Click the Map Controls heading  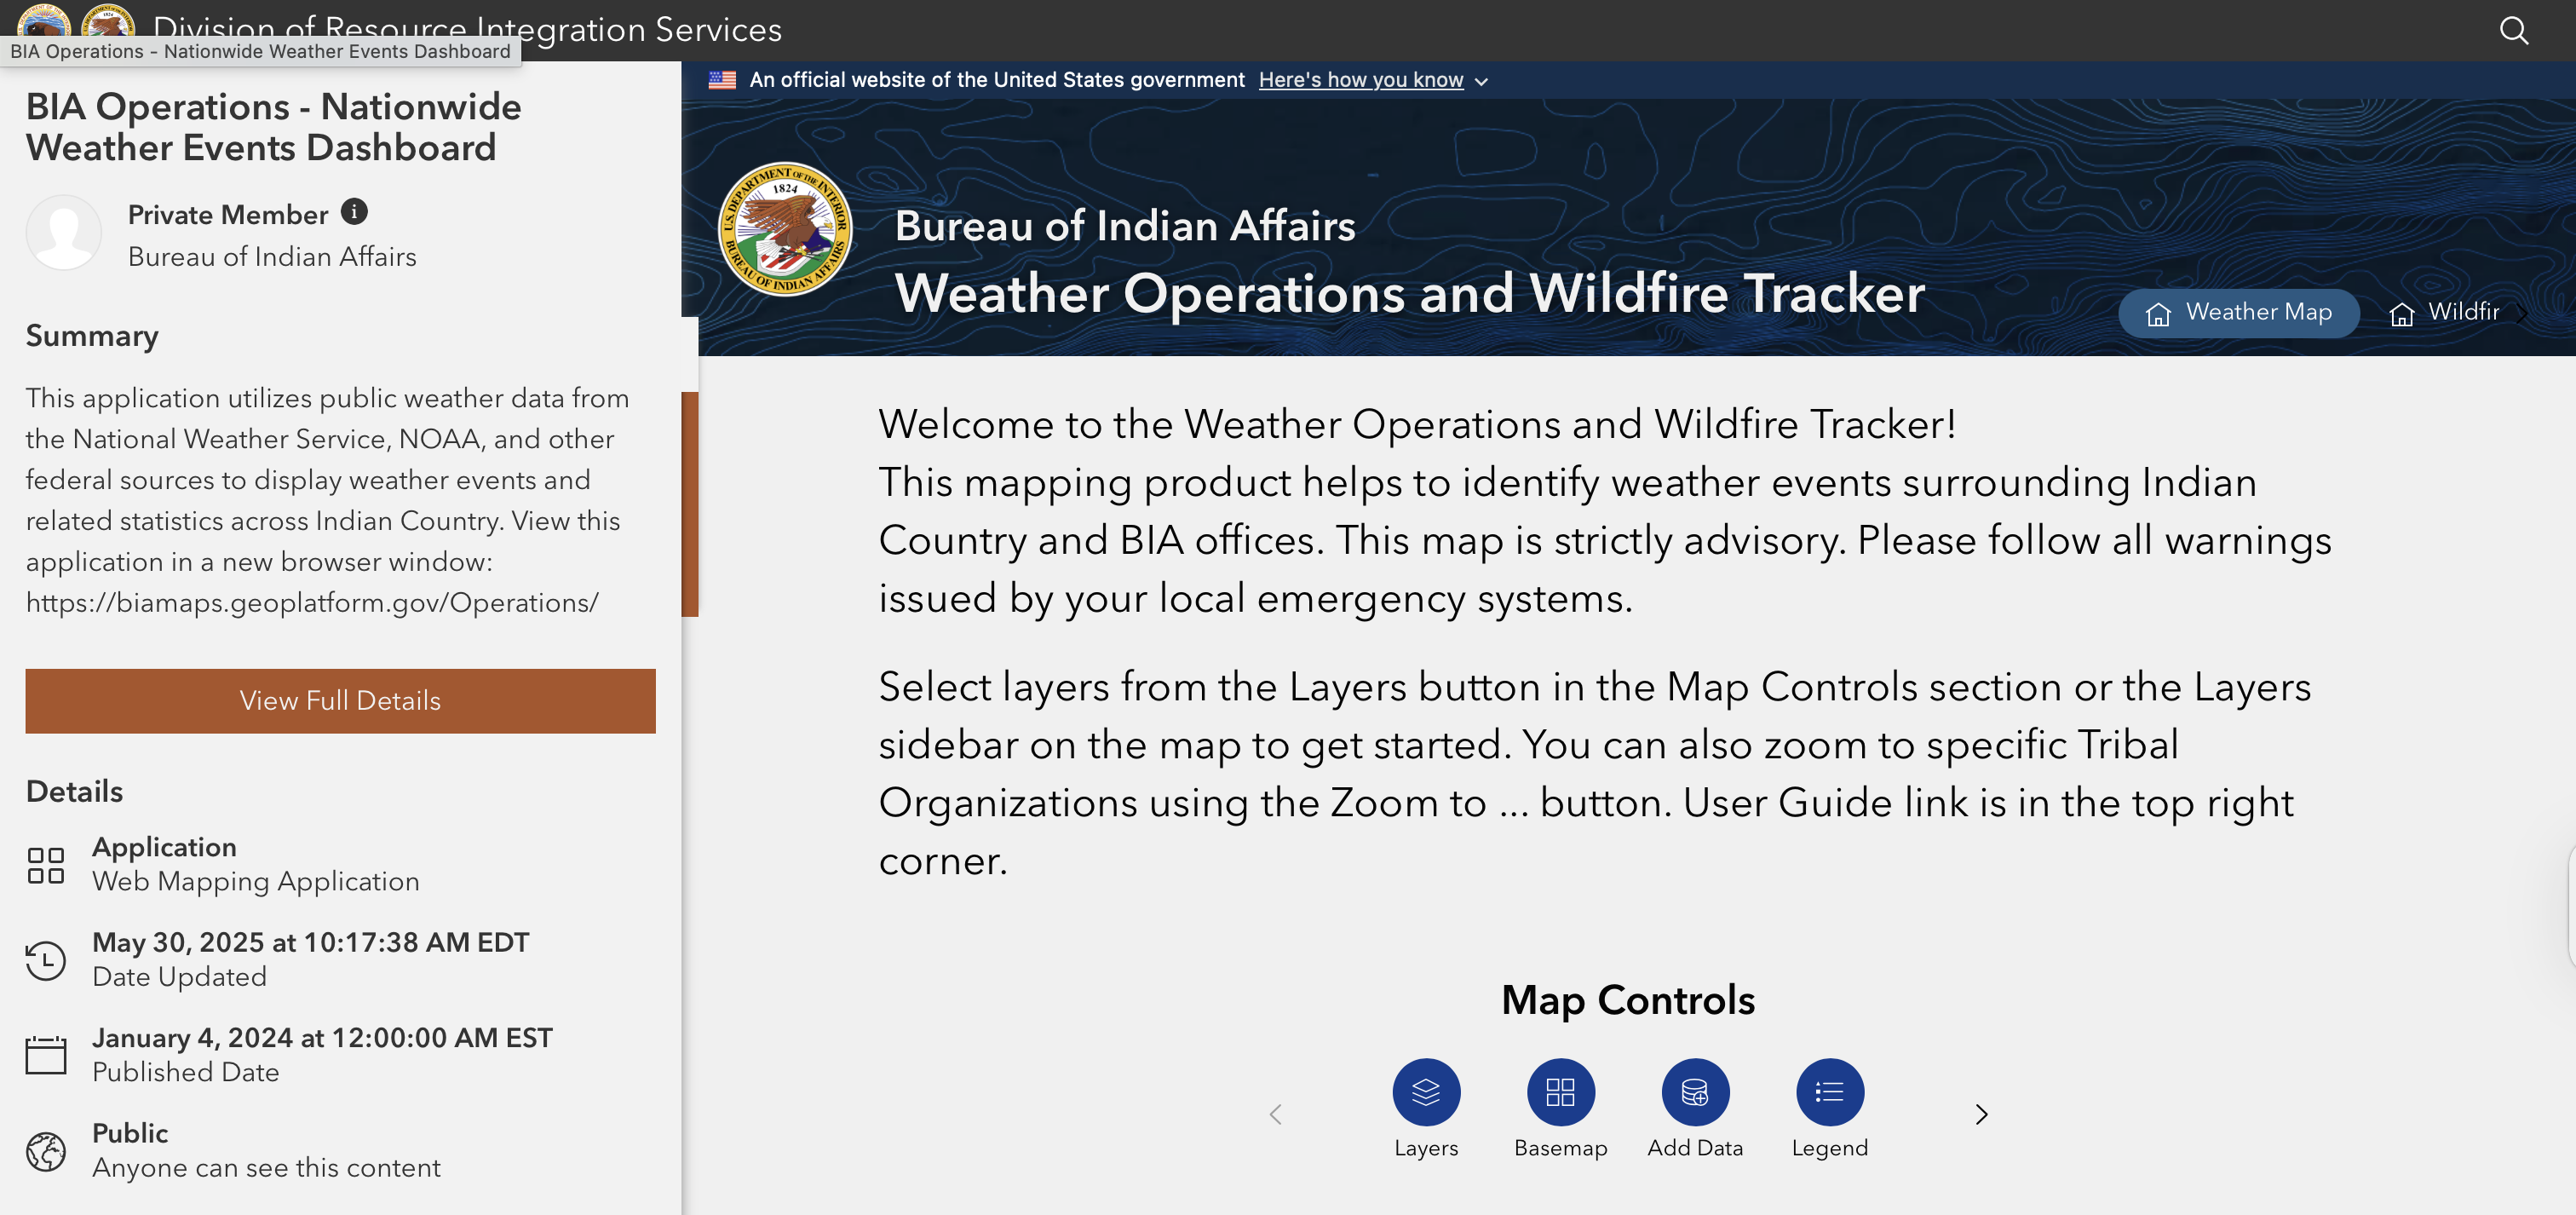pos(1628,1000)
